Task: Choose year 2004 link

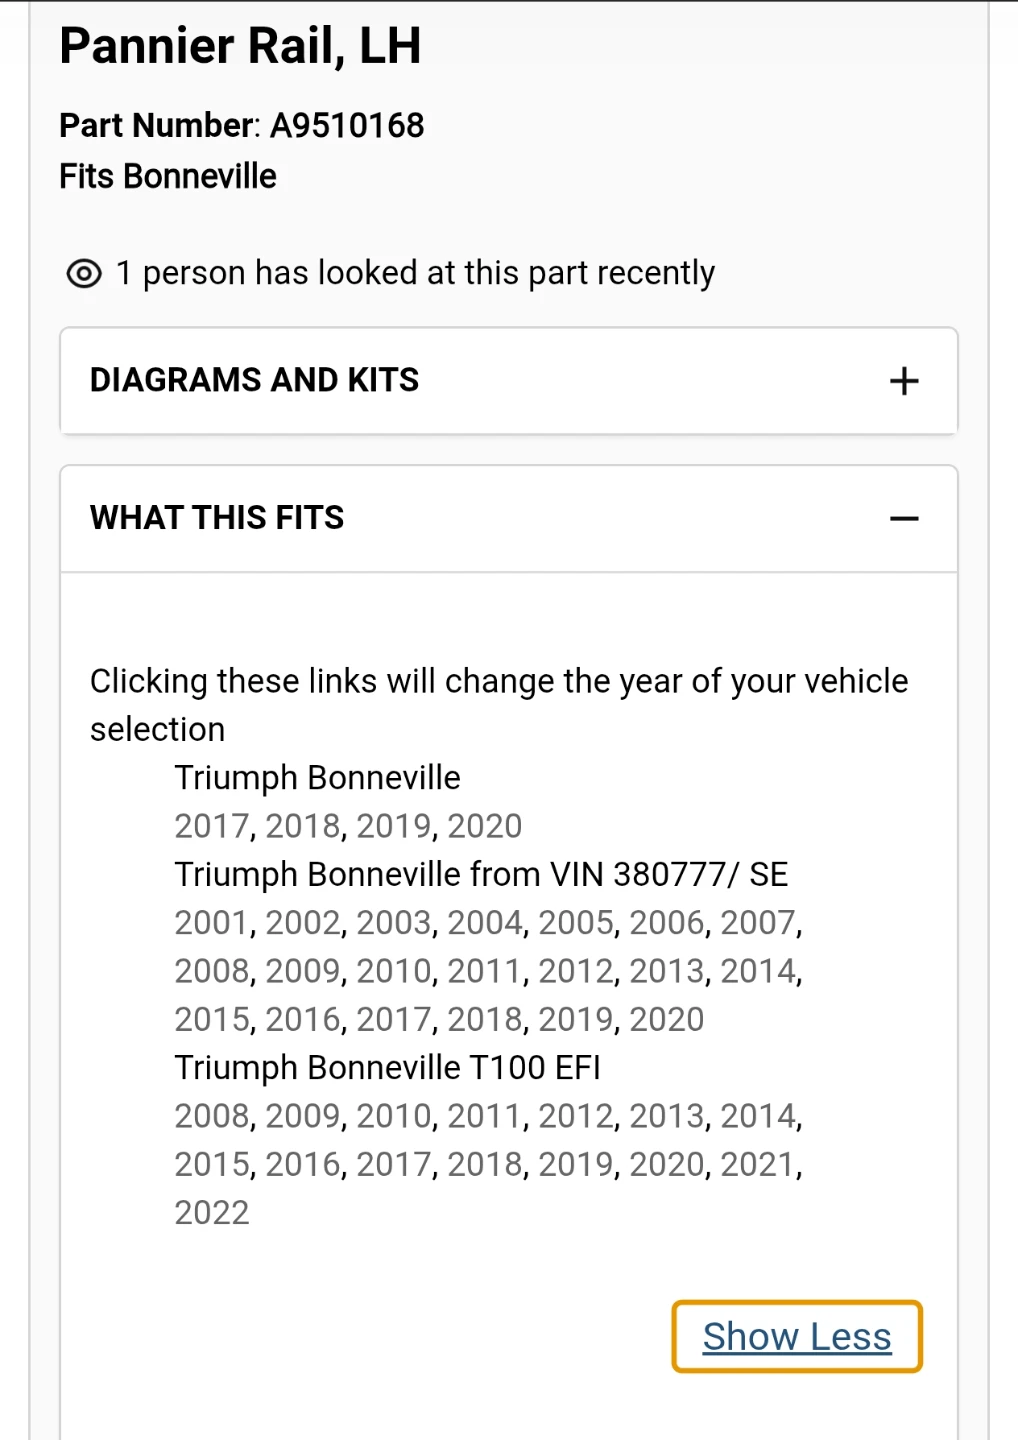Action: (x=484, y=922)
